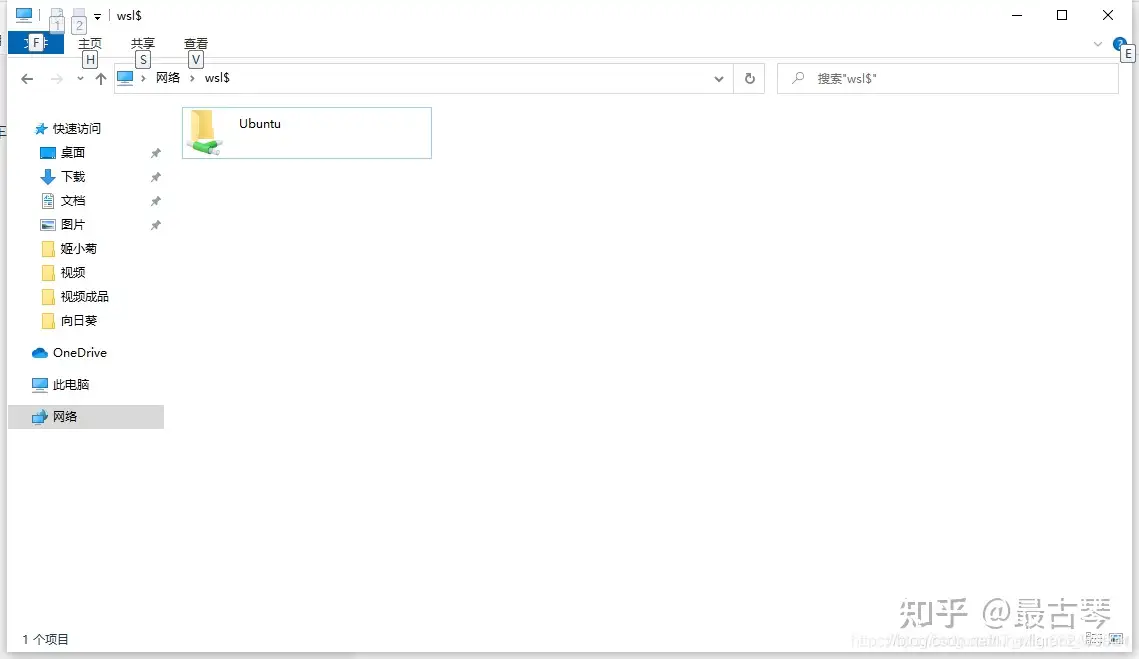
Task: Click the search magnifier icon
Action: (798, 78)
